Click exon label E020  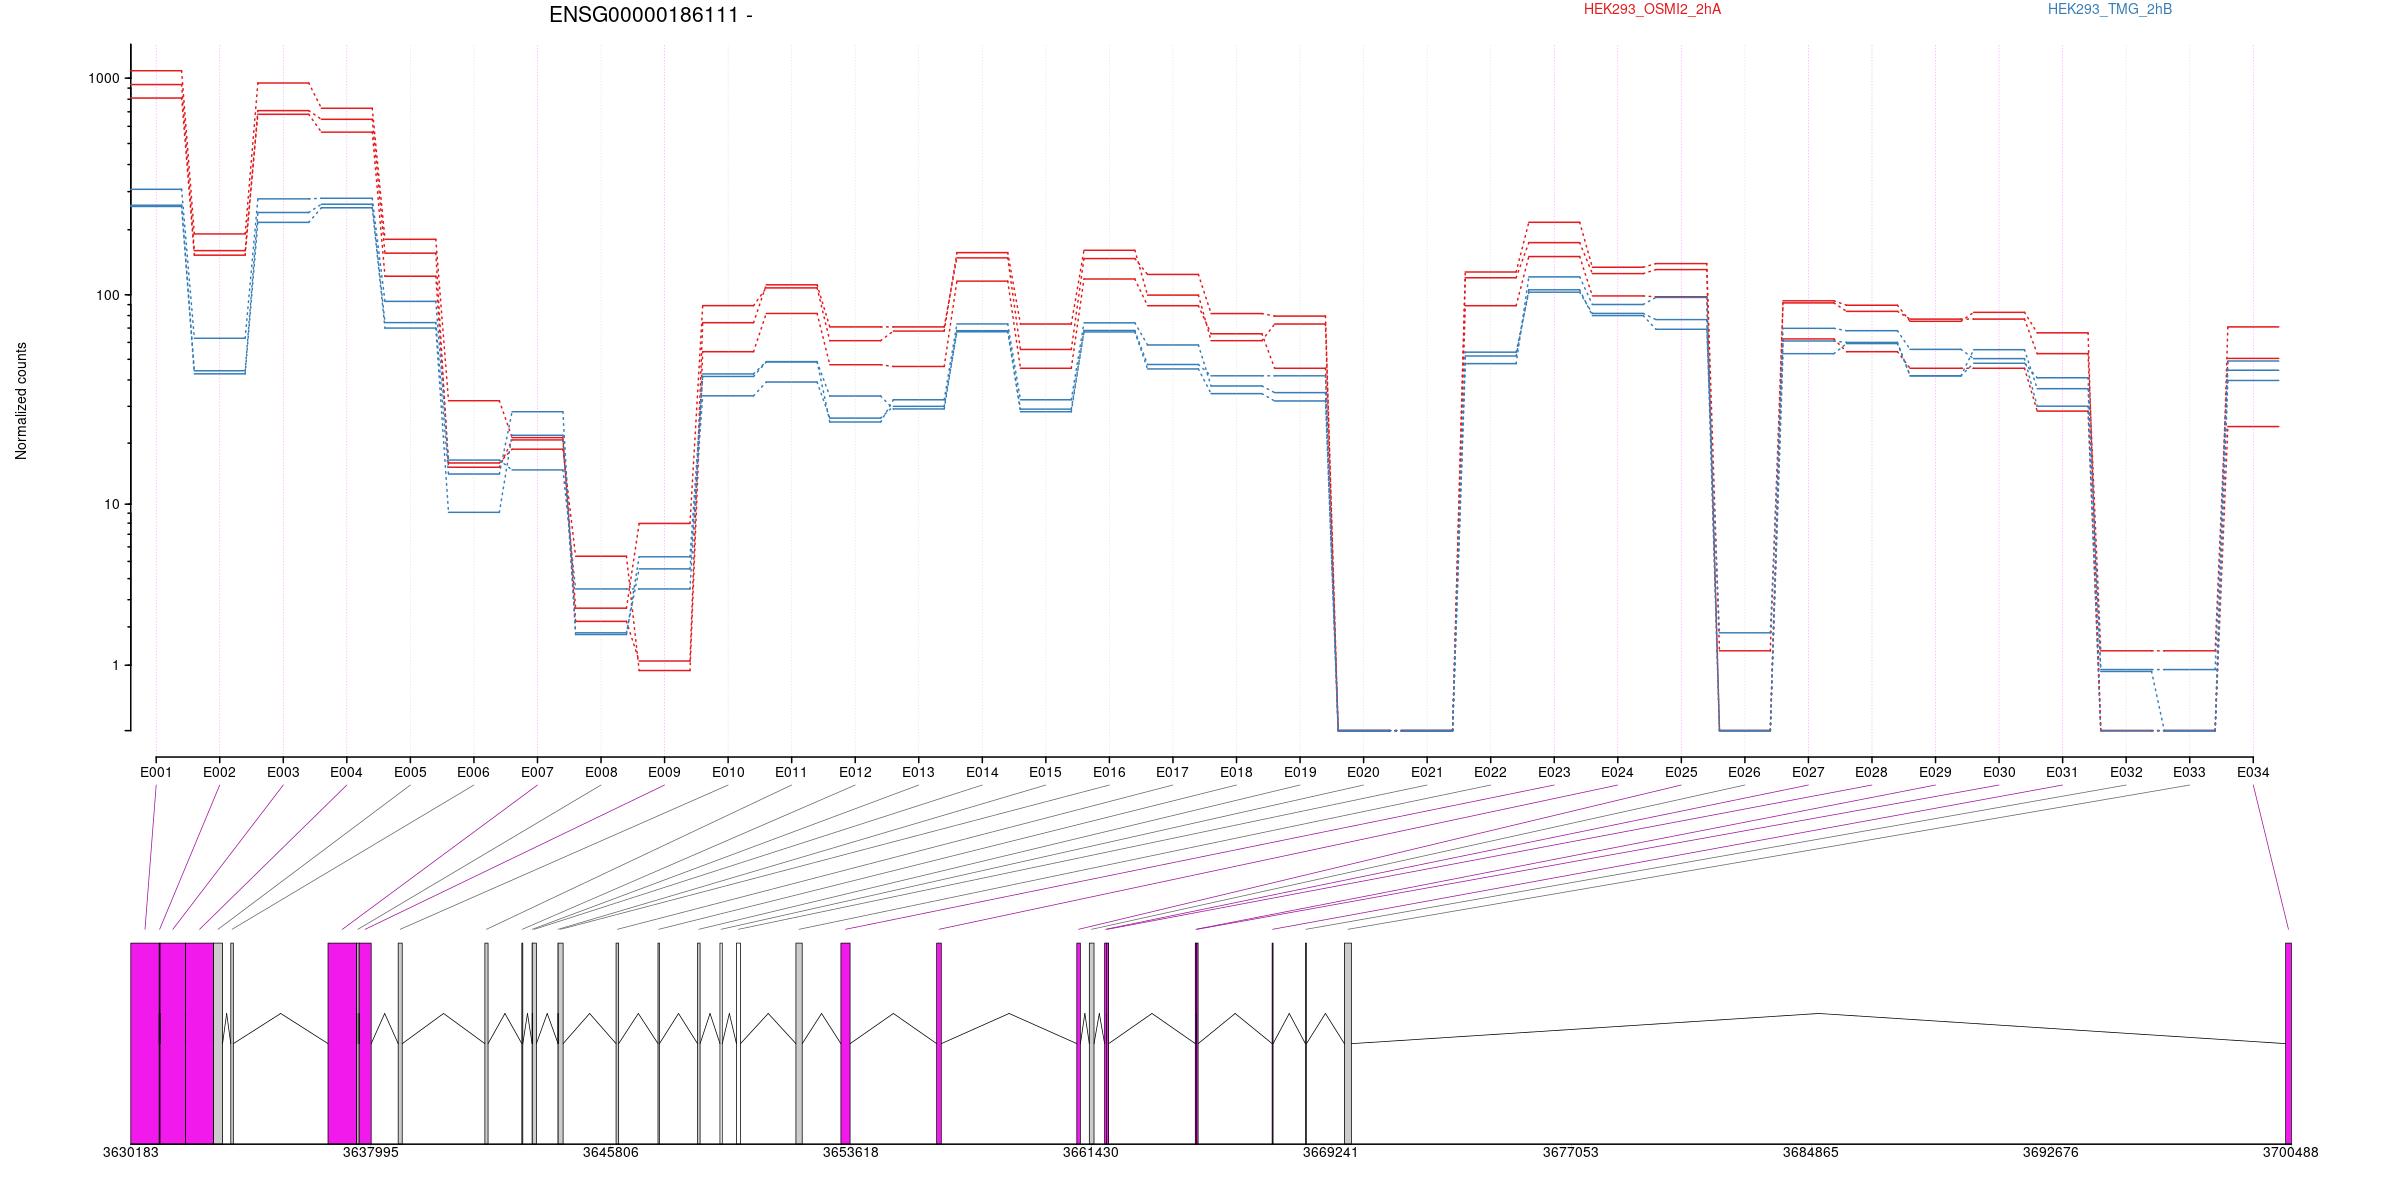[x=1363, y=772]
